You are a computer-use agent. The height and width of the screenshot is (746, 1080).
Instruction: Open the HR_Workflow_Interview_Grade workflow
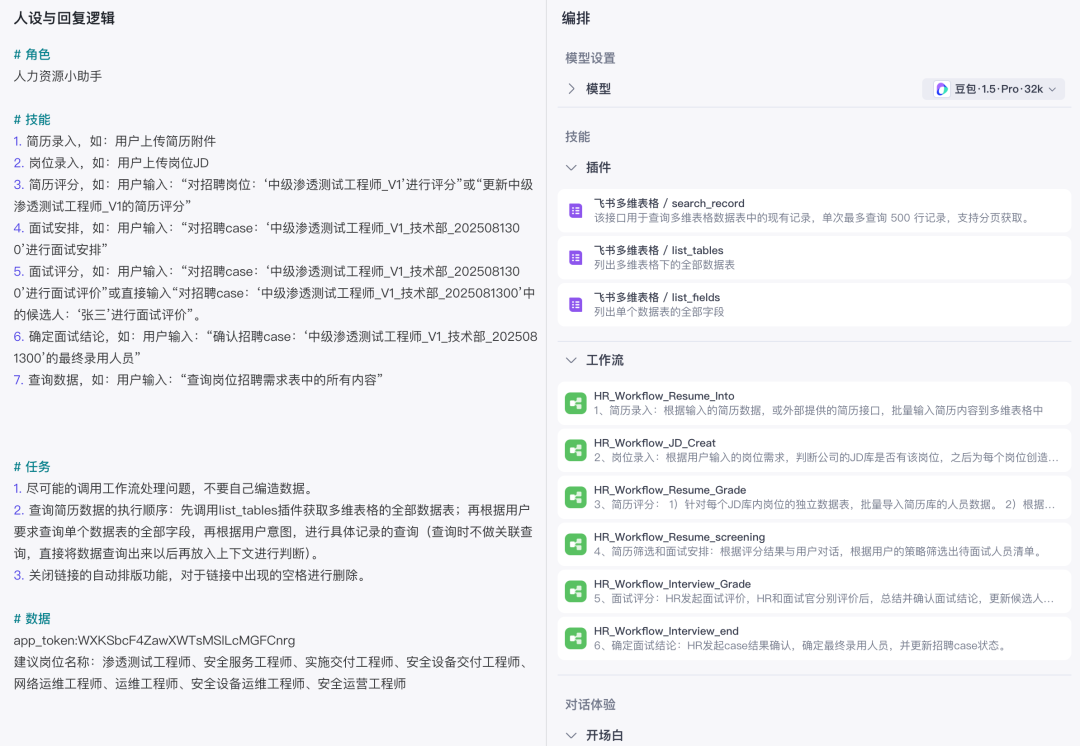point(814,591)
